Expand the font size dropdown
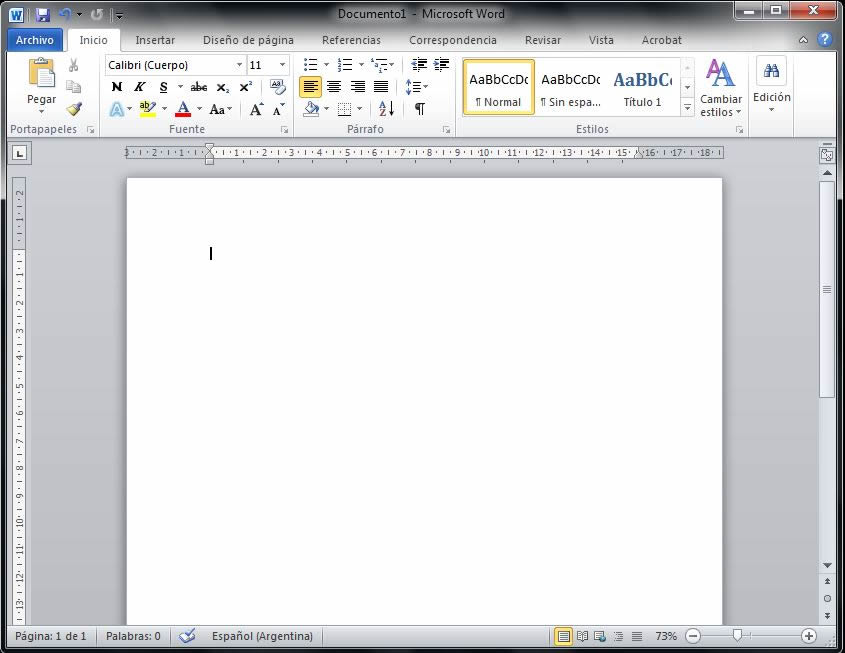Screen dimensions: 845x653 pyautogui.click(x=282, y=65)
